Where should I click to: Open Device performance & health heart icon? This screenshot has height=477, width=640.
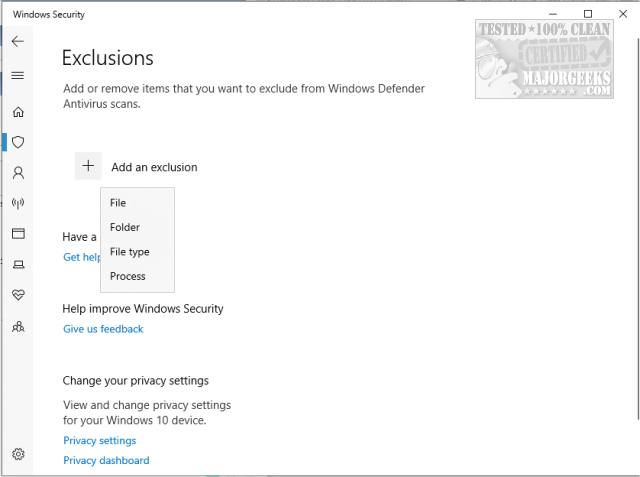[x=17, y=295]
